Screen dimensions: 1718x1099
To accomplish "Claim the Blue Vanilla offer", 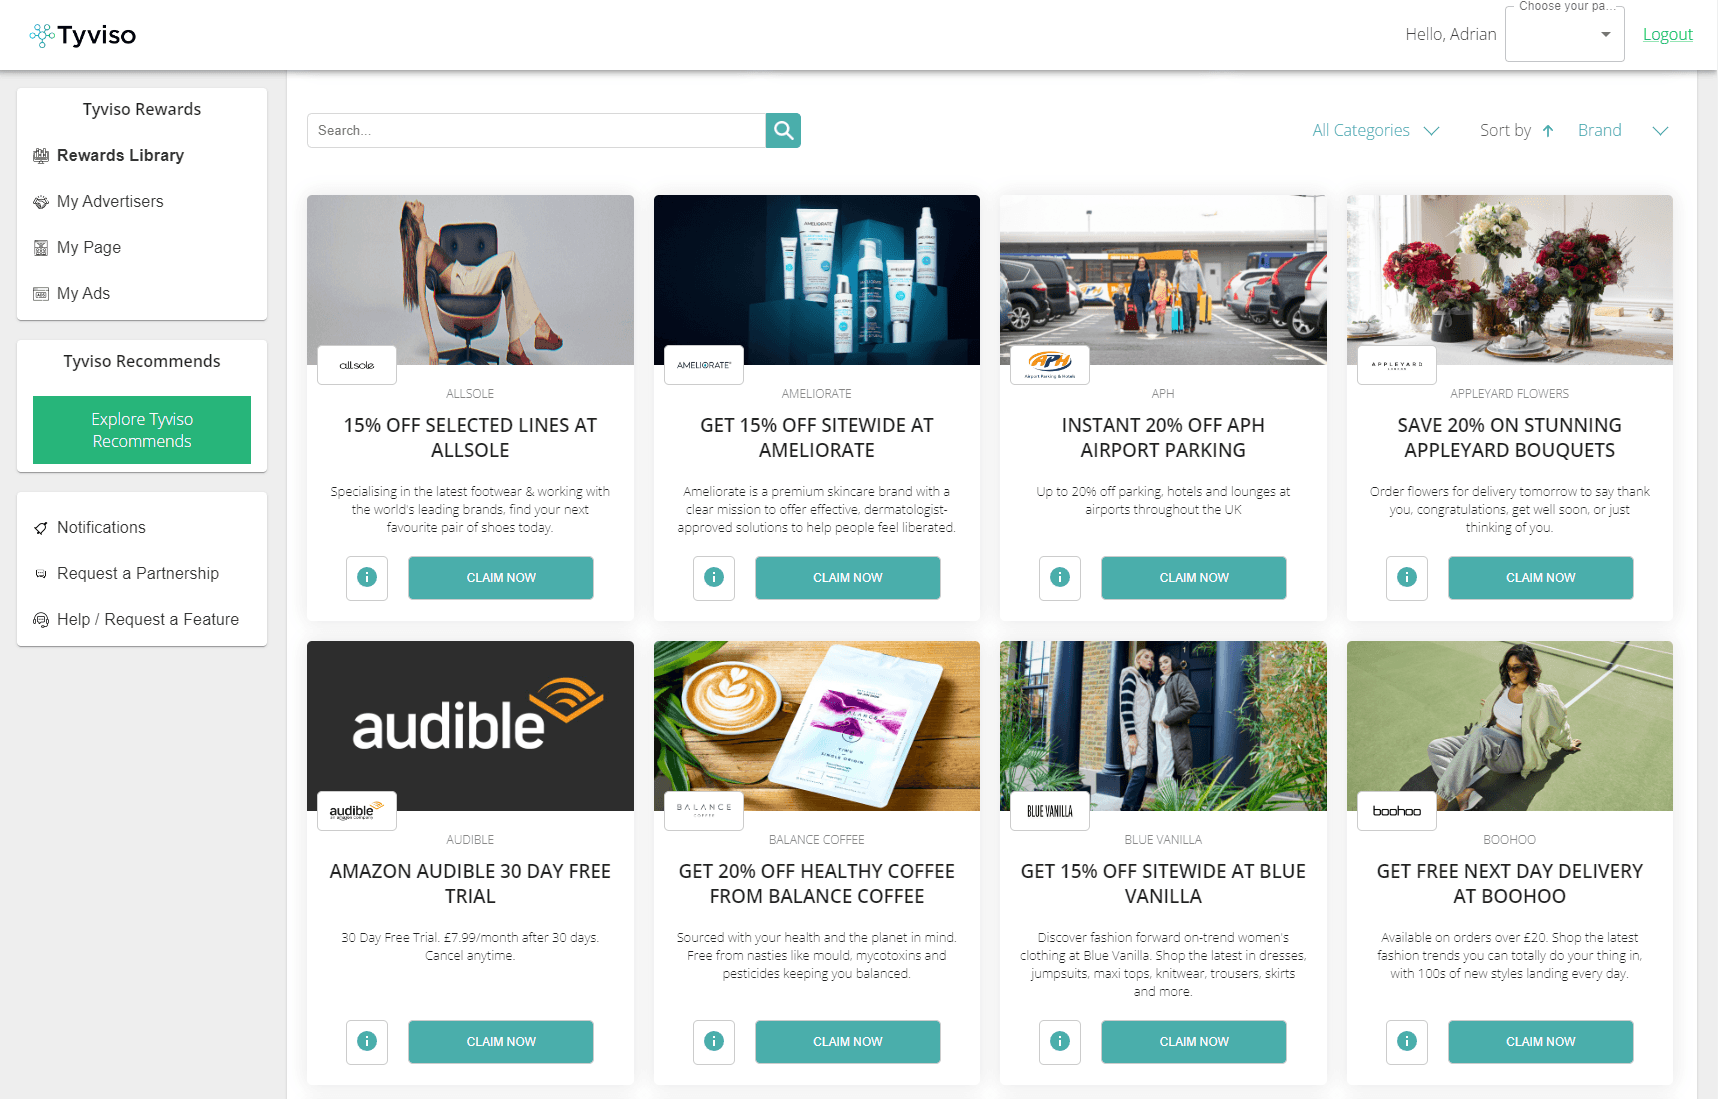I will [x=1194, y=1042].
